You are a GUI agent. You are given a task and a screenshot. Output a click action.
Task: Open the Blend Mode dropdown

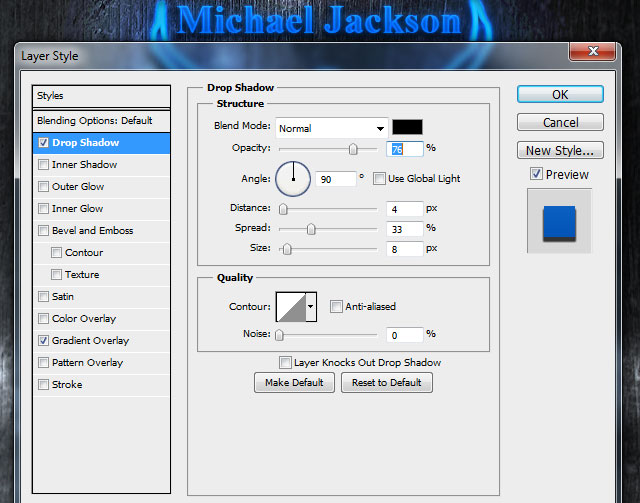pyautogui.click(x=331, y=129)
